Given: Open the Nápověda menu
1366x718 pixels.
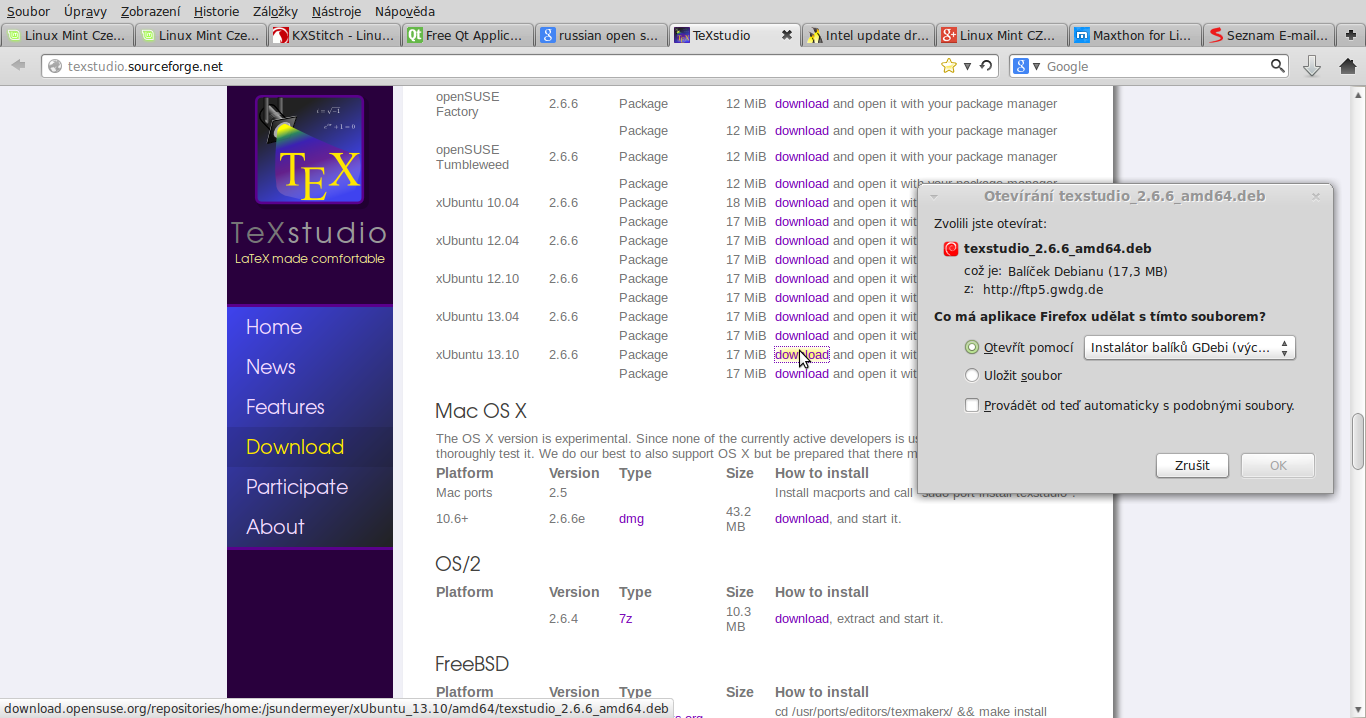Looking at the screenshot, I should (405, 11).
